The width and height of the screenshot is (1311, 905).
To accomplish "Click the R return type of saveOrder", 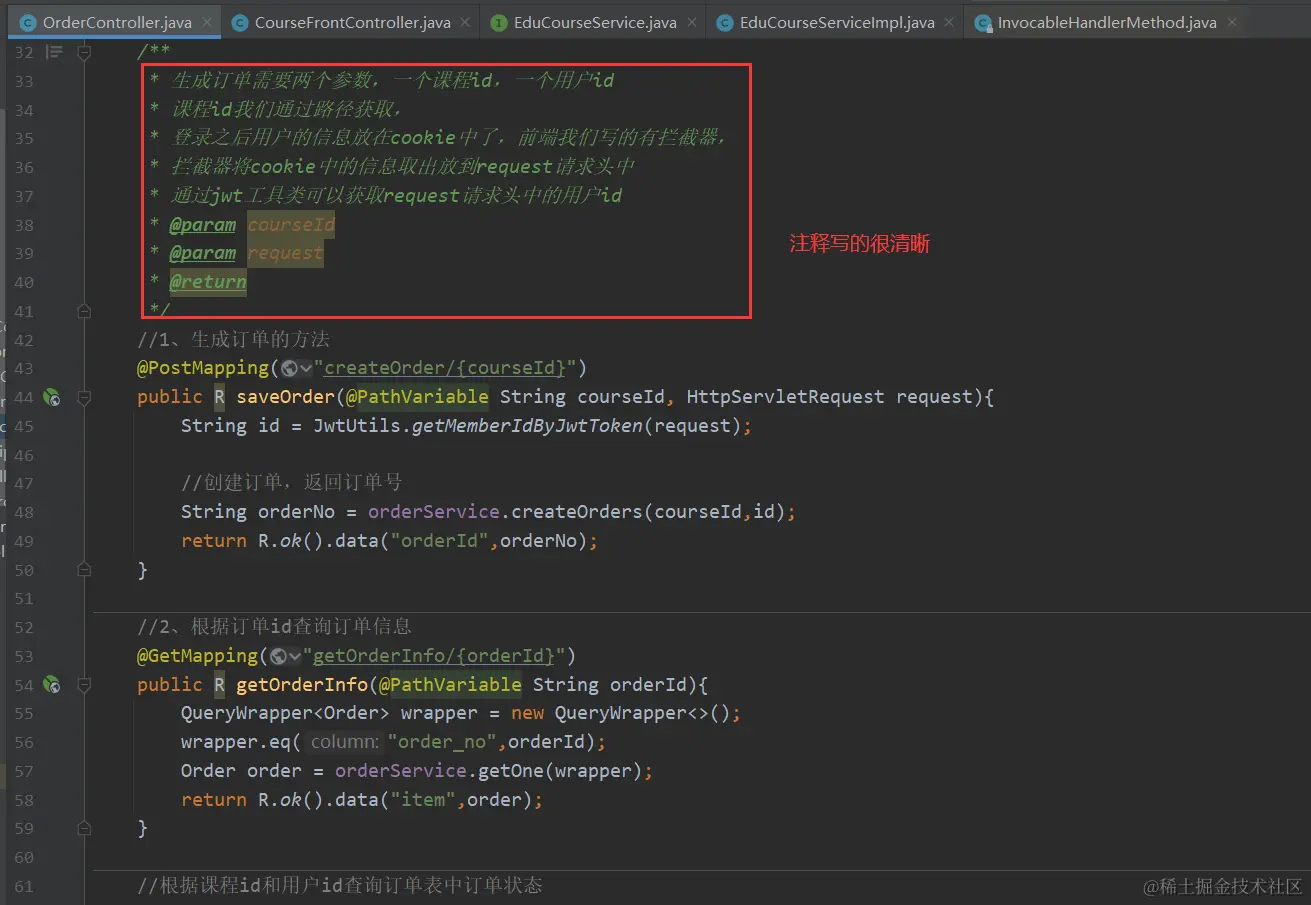I will [x=219, y=397].
